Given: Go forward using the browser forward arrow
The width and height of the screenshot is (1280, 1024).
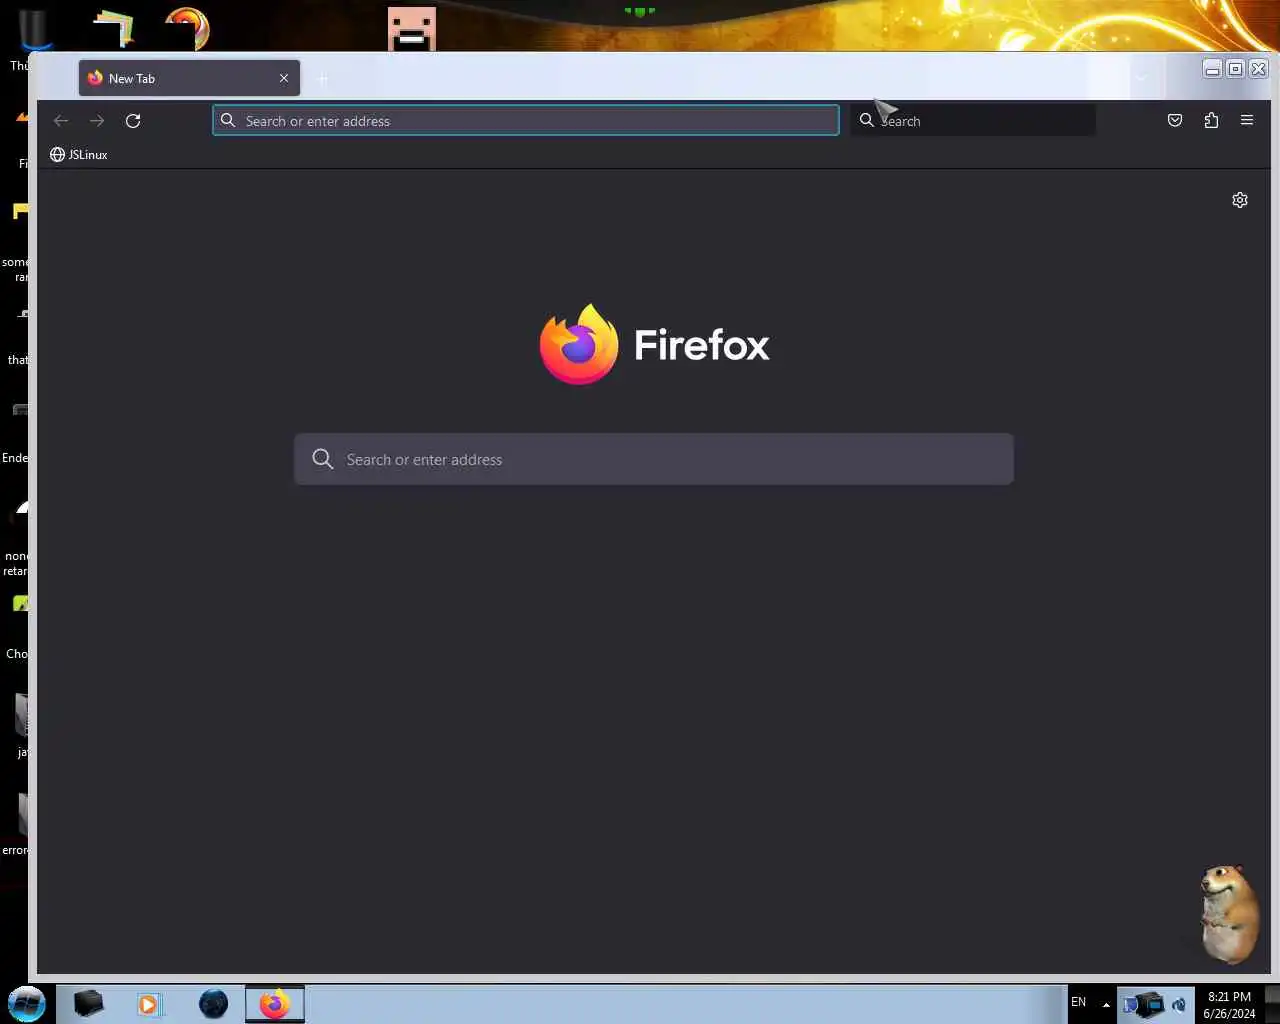Looking at the screenshot, I should (x=97, y=121).
